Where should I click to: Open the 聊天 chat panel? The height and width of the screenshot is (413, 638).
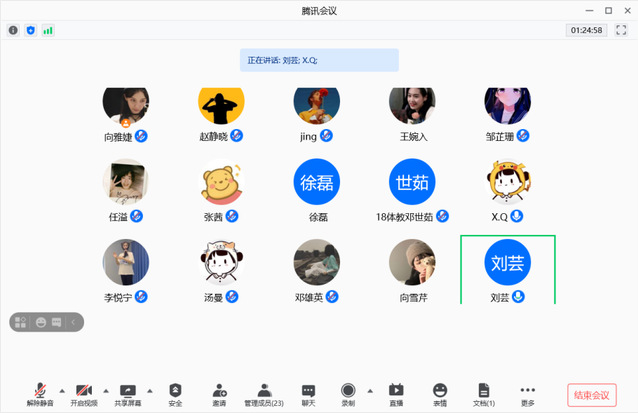[x=308, y=390]
